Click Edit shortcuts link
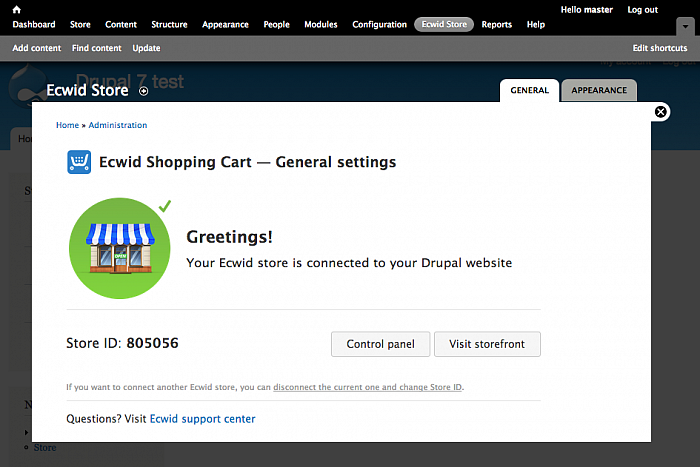 [x=660, y=48]
